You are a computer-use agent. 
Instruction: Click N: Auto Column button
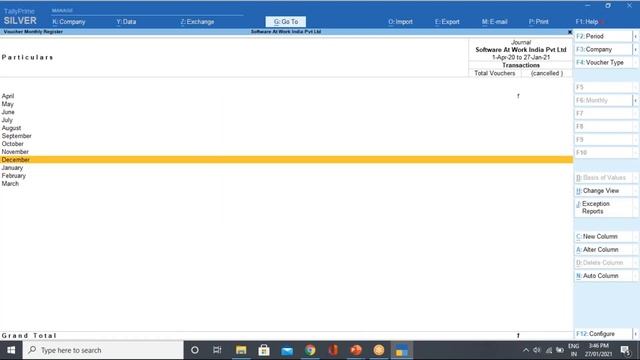click(x=603, y=276)
